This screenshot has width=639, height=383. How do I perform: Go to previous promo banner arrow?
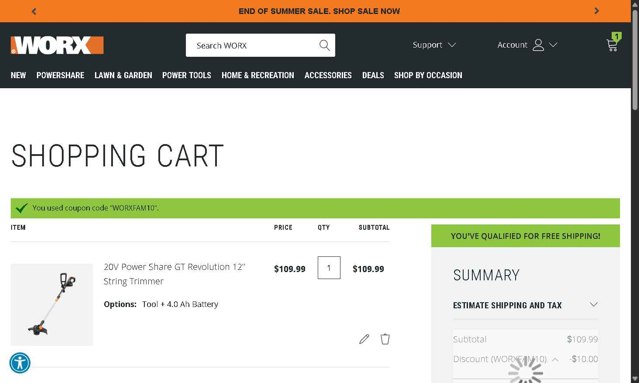coord(34,11)
